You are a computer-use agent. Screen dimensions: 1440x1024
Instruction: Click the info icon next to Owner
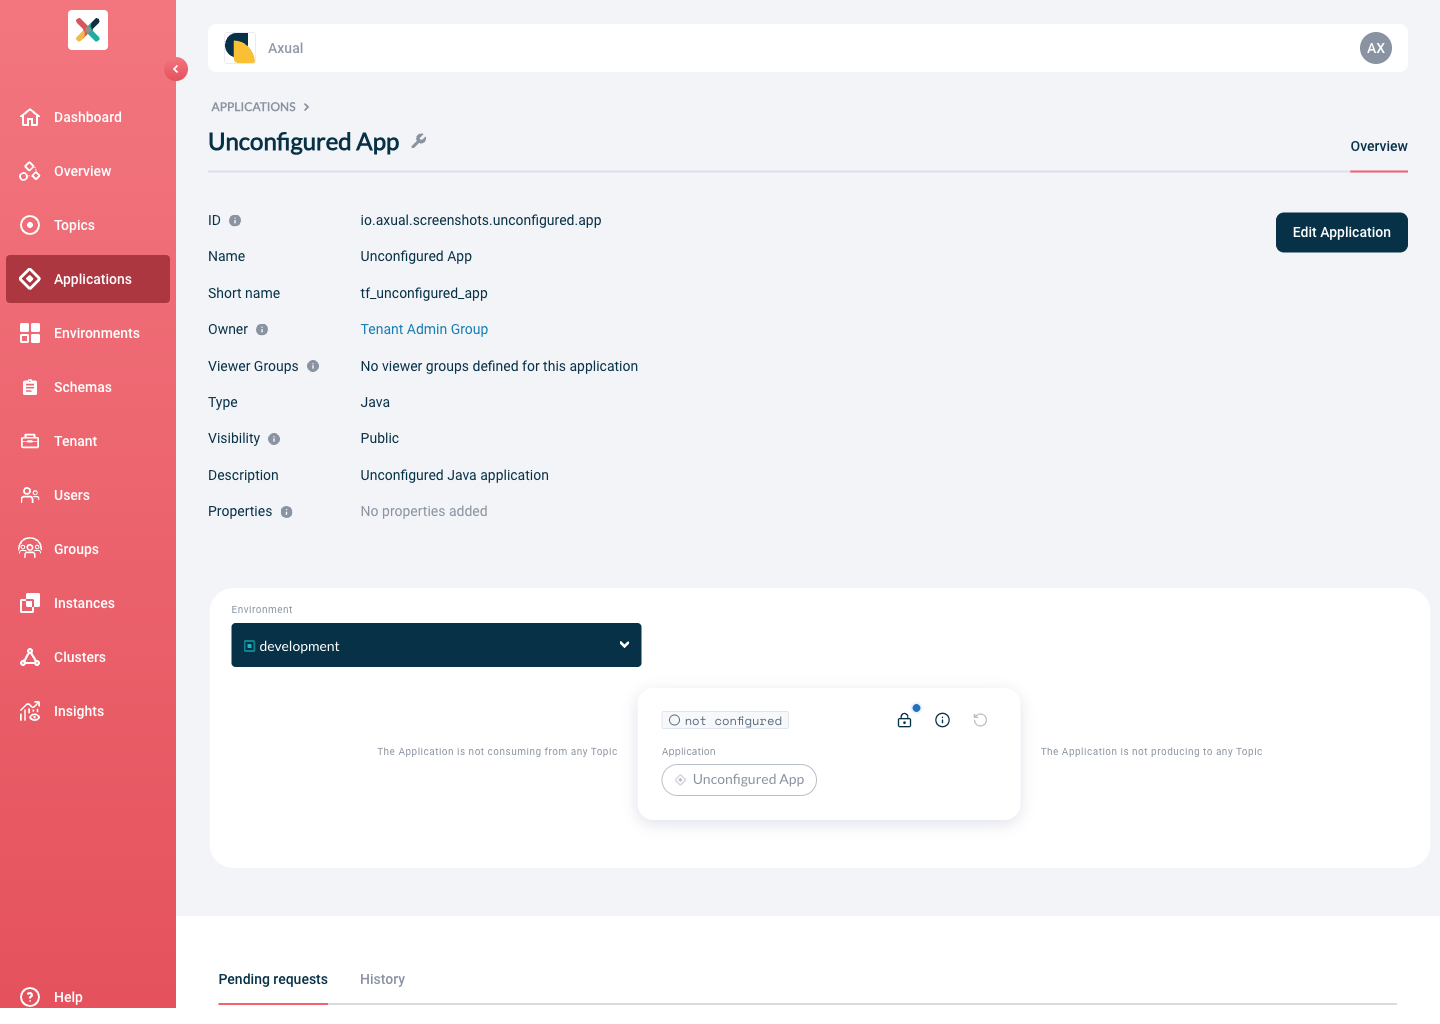[262, 329]
